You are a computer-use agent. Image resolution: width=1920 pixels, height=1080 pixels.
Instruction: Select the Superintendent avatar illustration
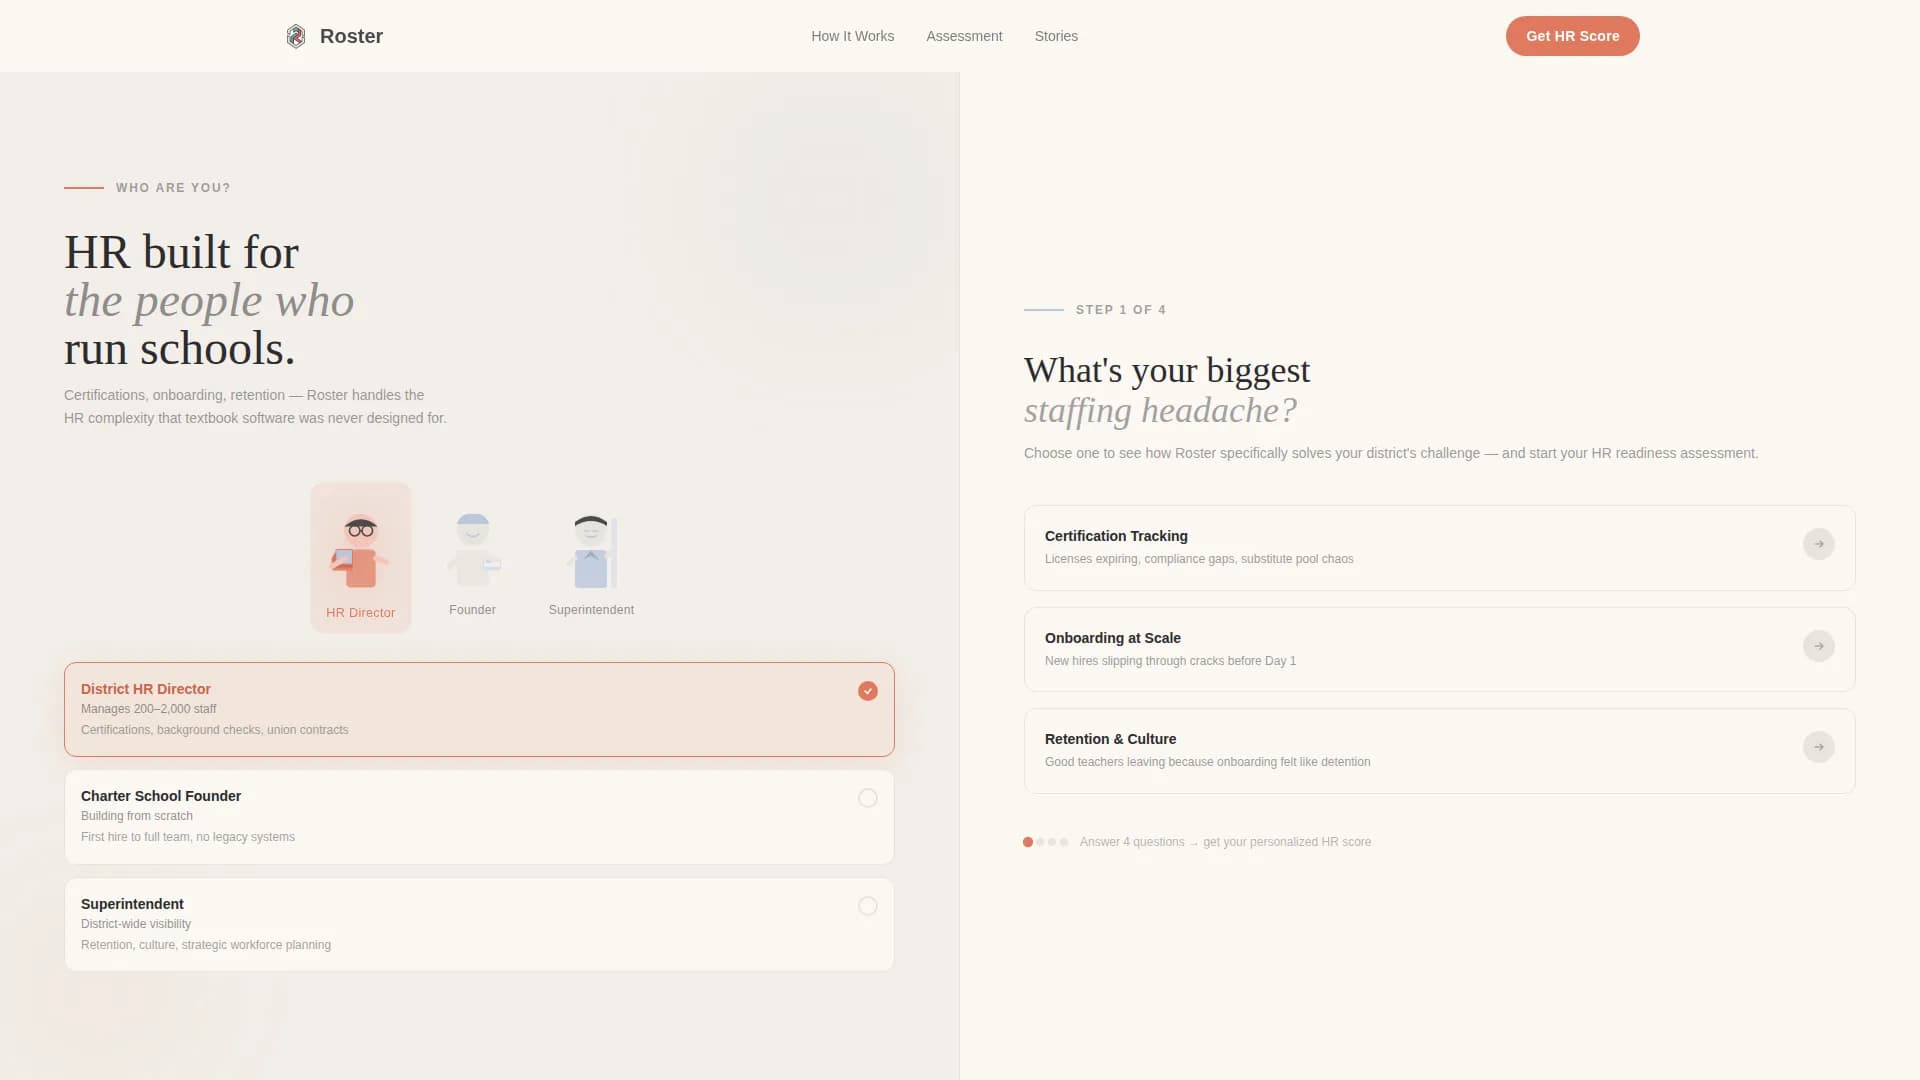pos(592,551)
